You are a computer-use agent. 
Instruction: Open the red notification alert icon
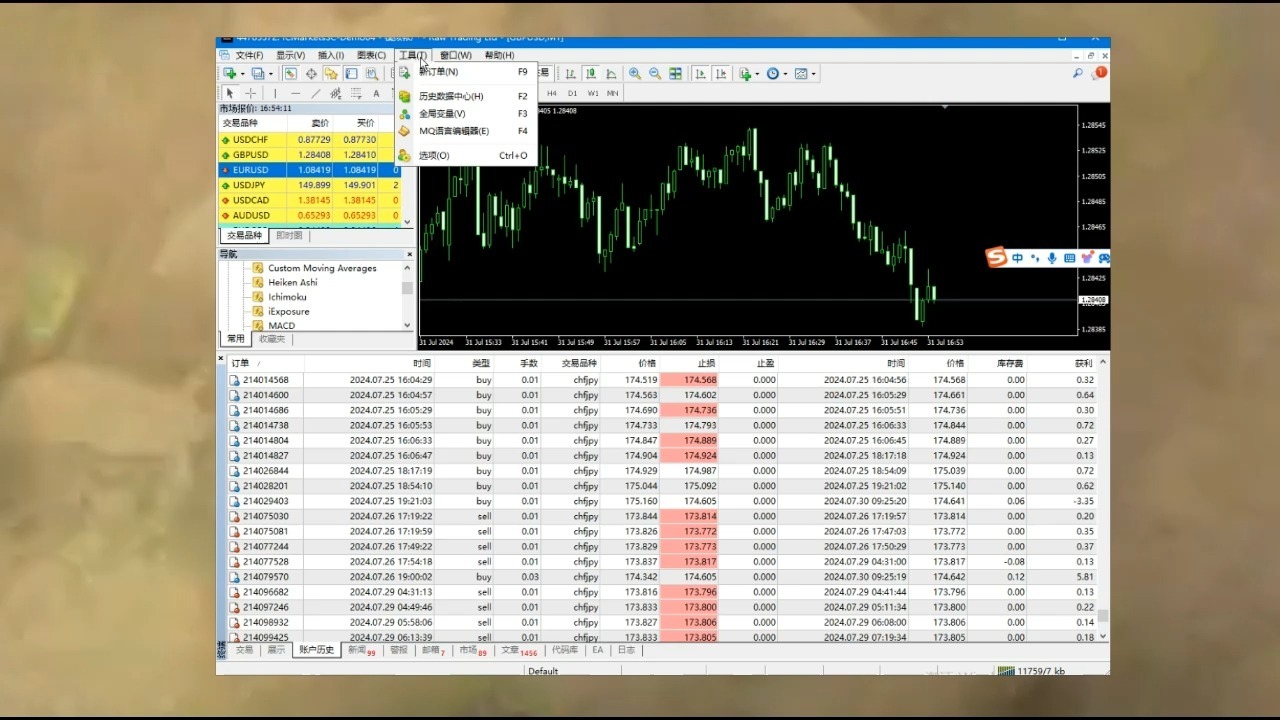[1100, 72]
